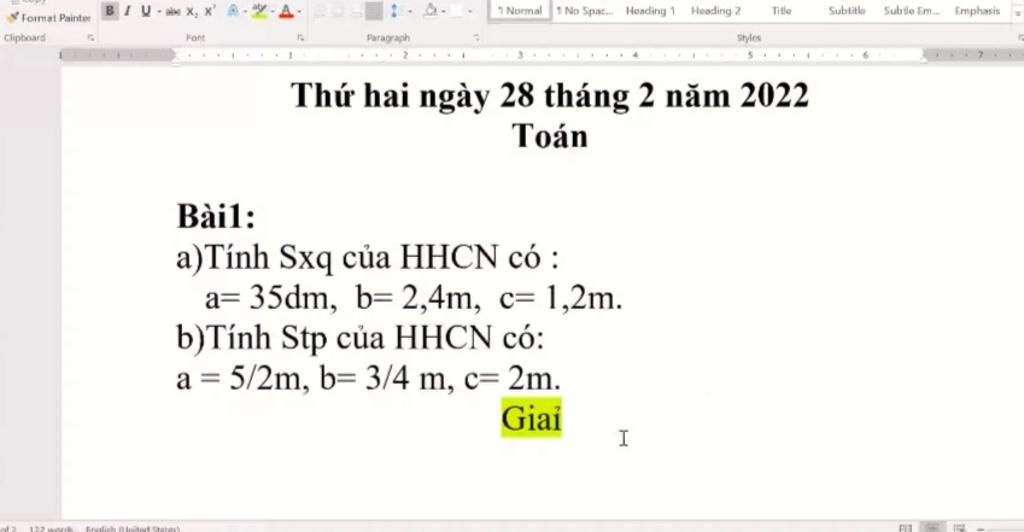Apply Strikethrough formatting
This screenshot has height=532, width=1024.
(172, 11)
